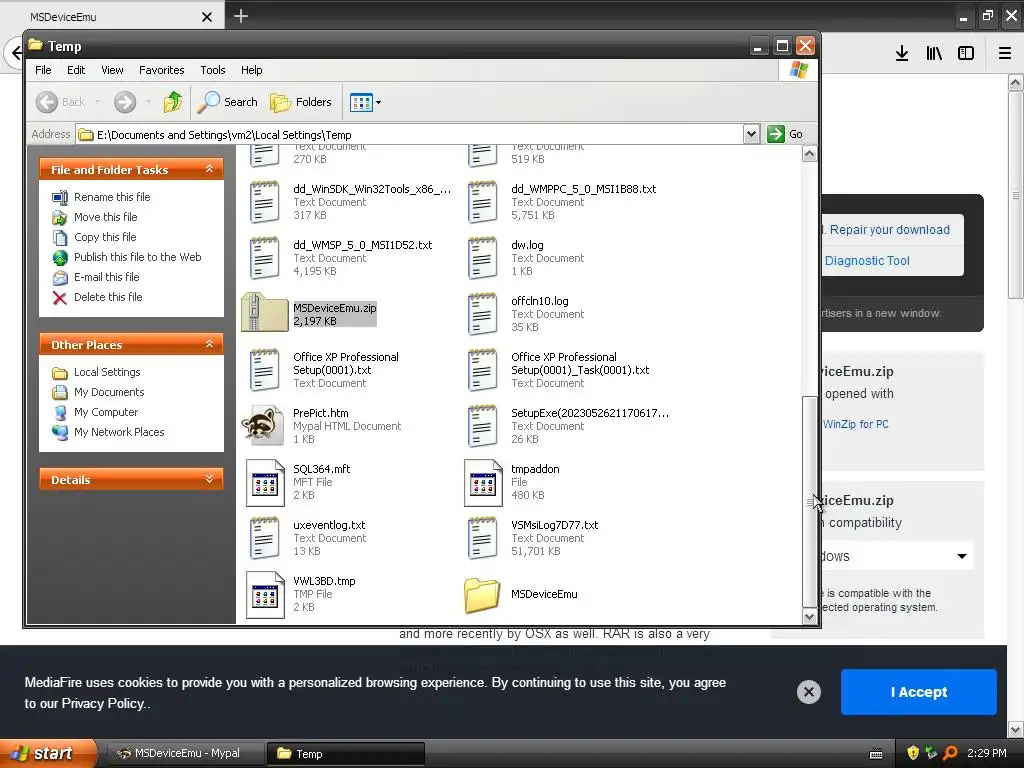1024x768 pixels.
Task: Open the Tools menu
Action: [212, 70]
